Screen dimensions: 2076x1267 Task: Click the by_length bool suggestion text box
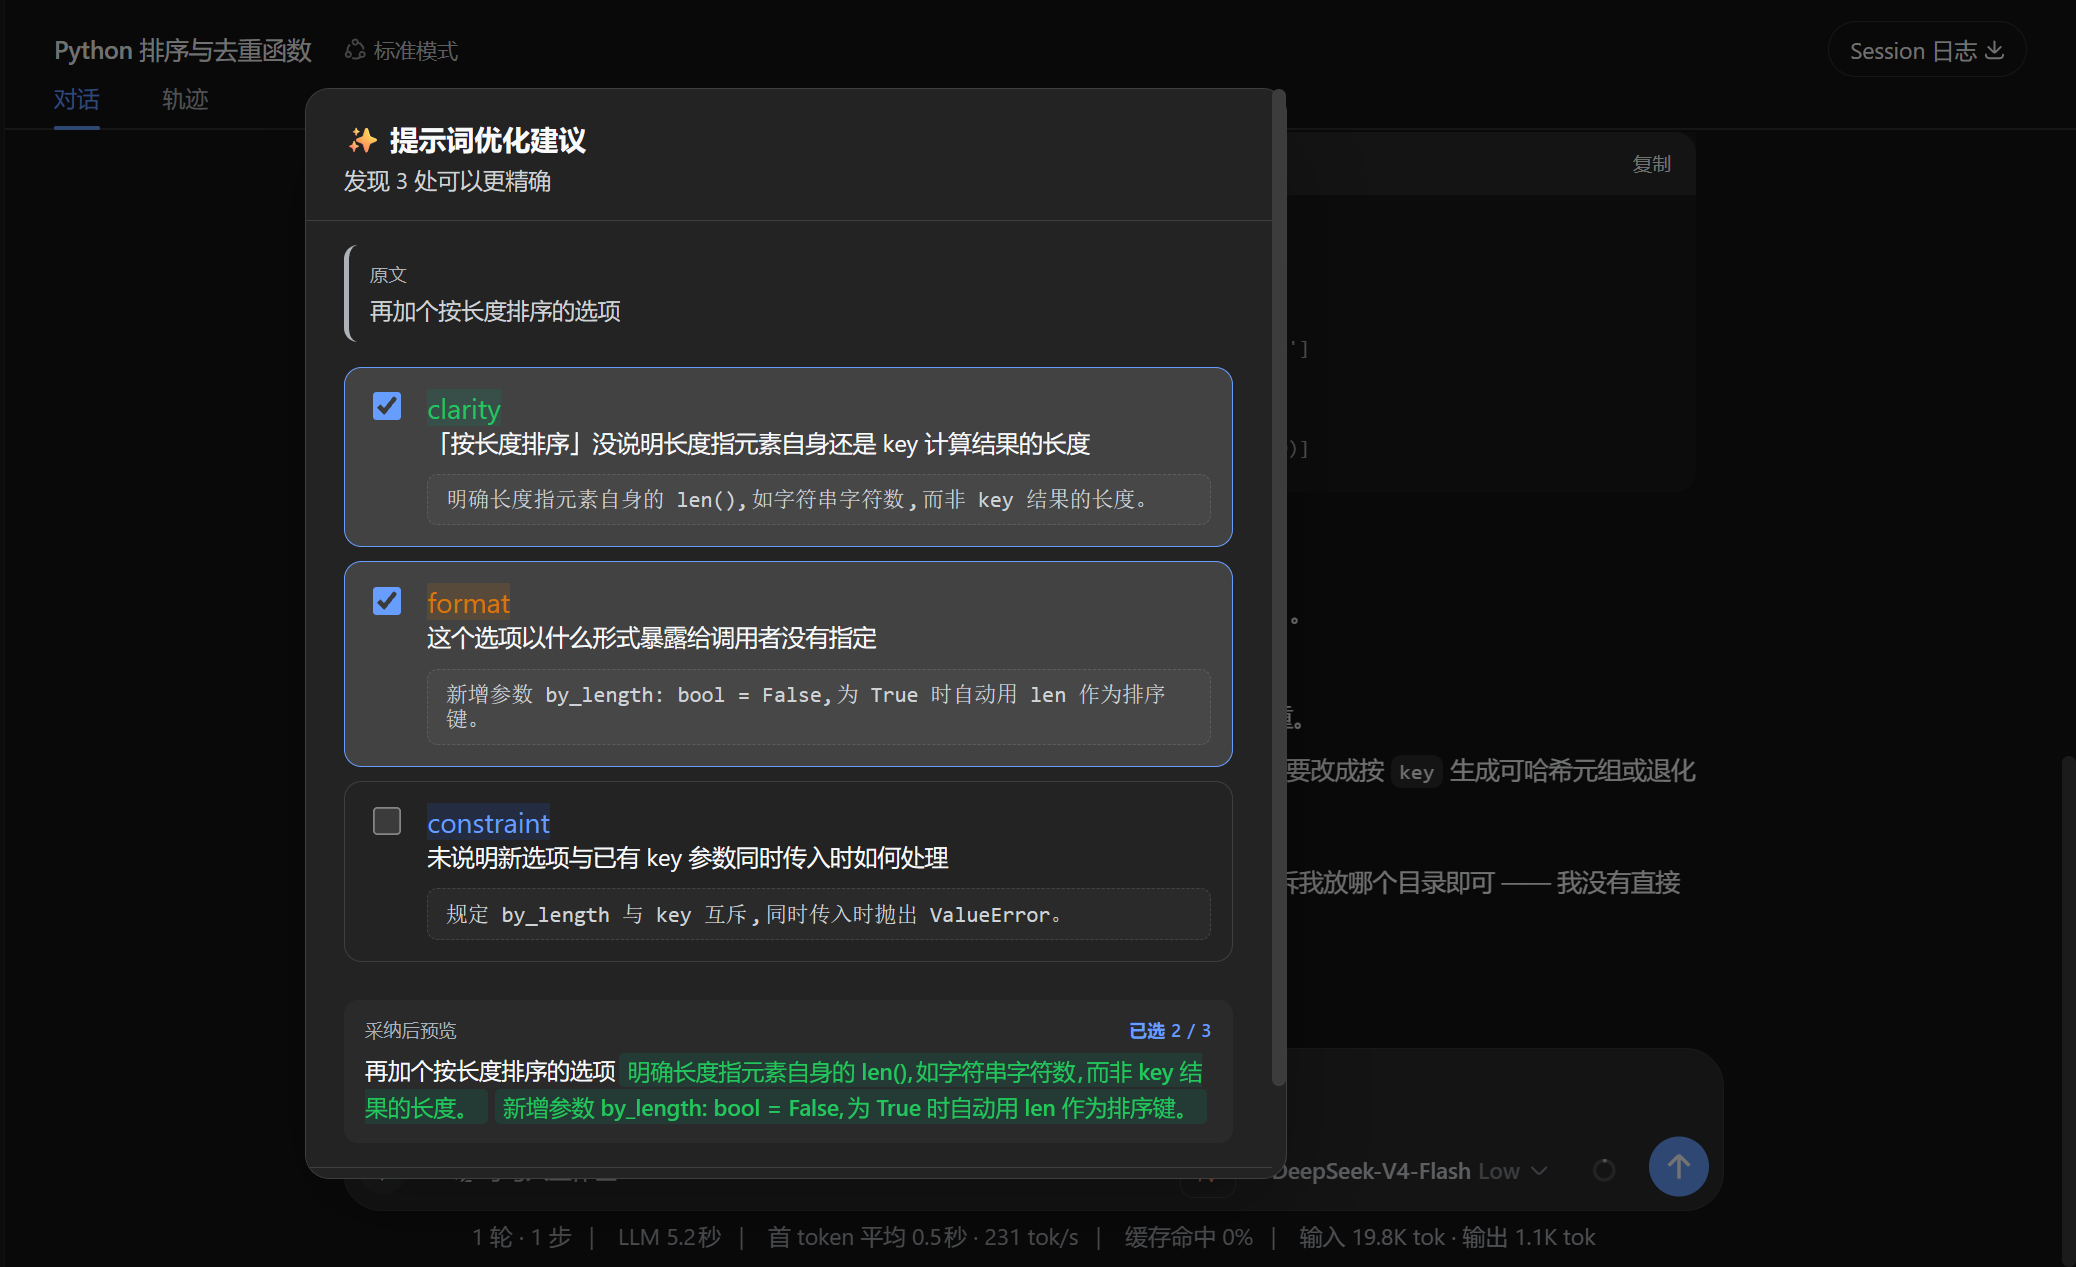pyautogui.click(x=818, y=707)
